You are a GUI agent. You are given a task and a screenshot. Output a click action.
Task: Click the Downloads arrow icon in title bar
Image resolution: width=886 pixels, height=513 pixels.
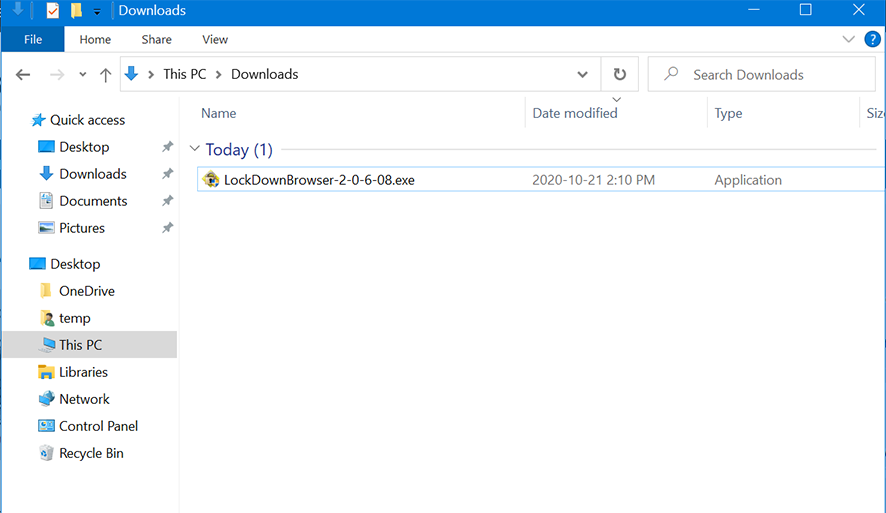18,9
